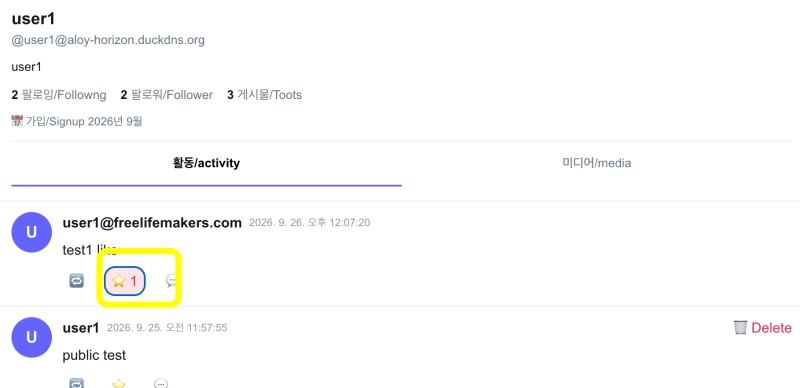Unfavorite the starred "test1 like" post

[125, 281]
